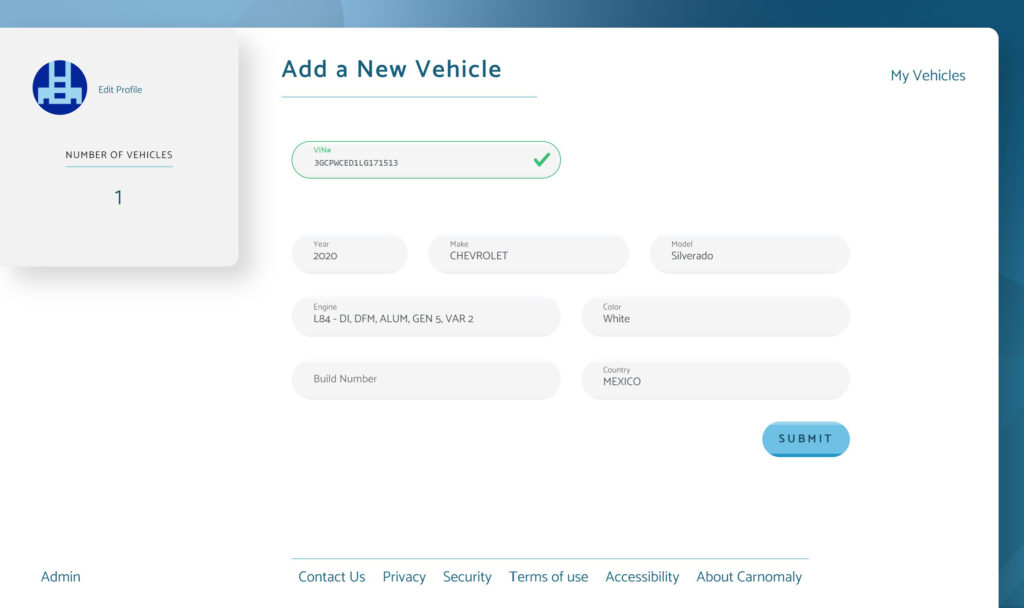The width and height of the screenshot is (1024, 608).
Task: Click the Year field showing 2020
Action: point(349,254)
